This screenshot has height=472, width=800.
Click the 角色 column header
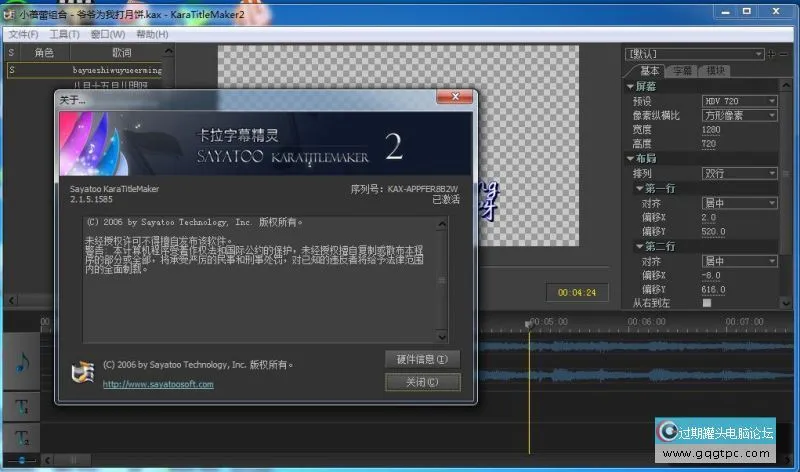(44, 53)
